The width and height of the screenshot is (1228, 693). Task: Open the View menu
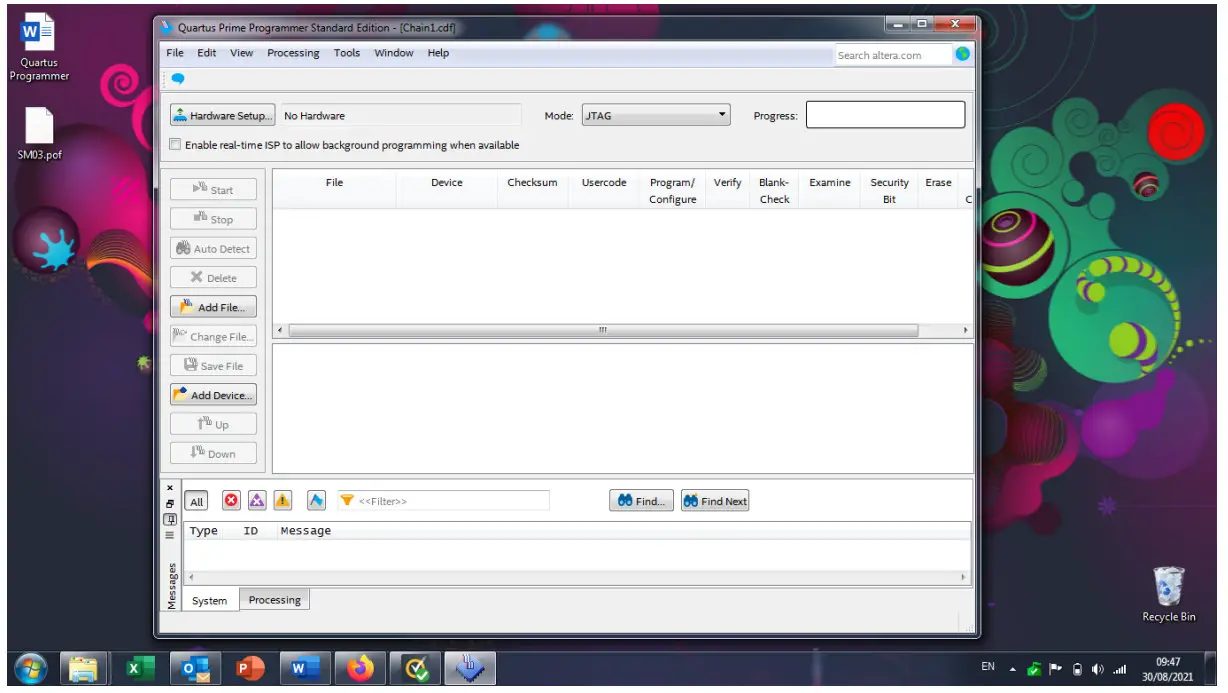(x=242, y=53)
